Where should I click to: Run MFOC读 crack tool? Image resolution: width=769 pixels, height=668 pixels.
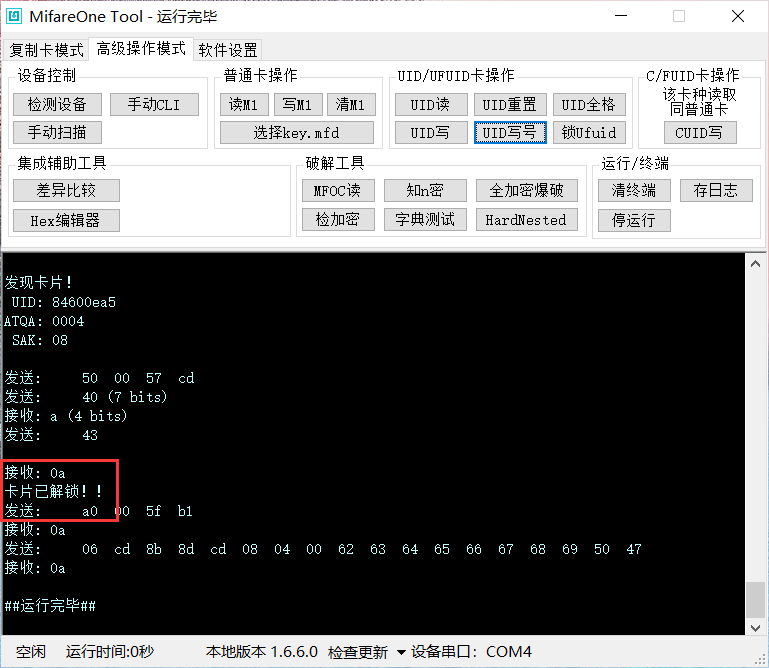tap(338, 190)
